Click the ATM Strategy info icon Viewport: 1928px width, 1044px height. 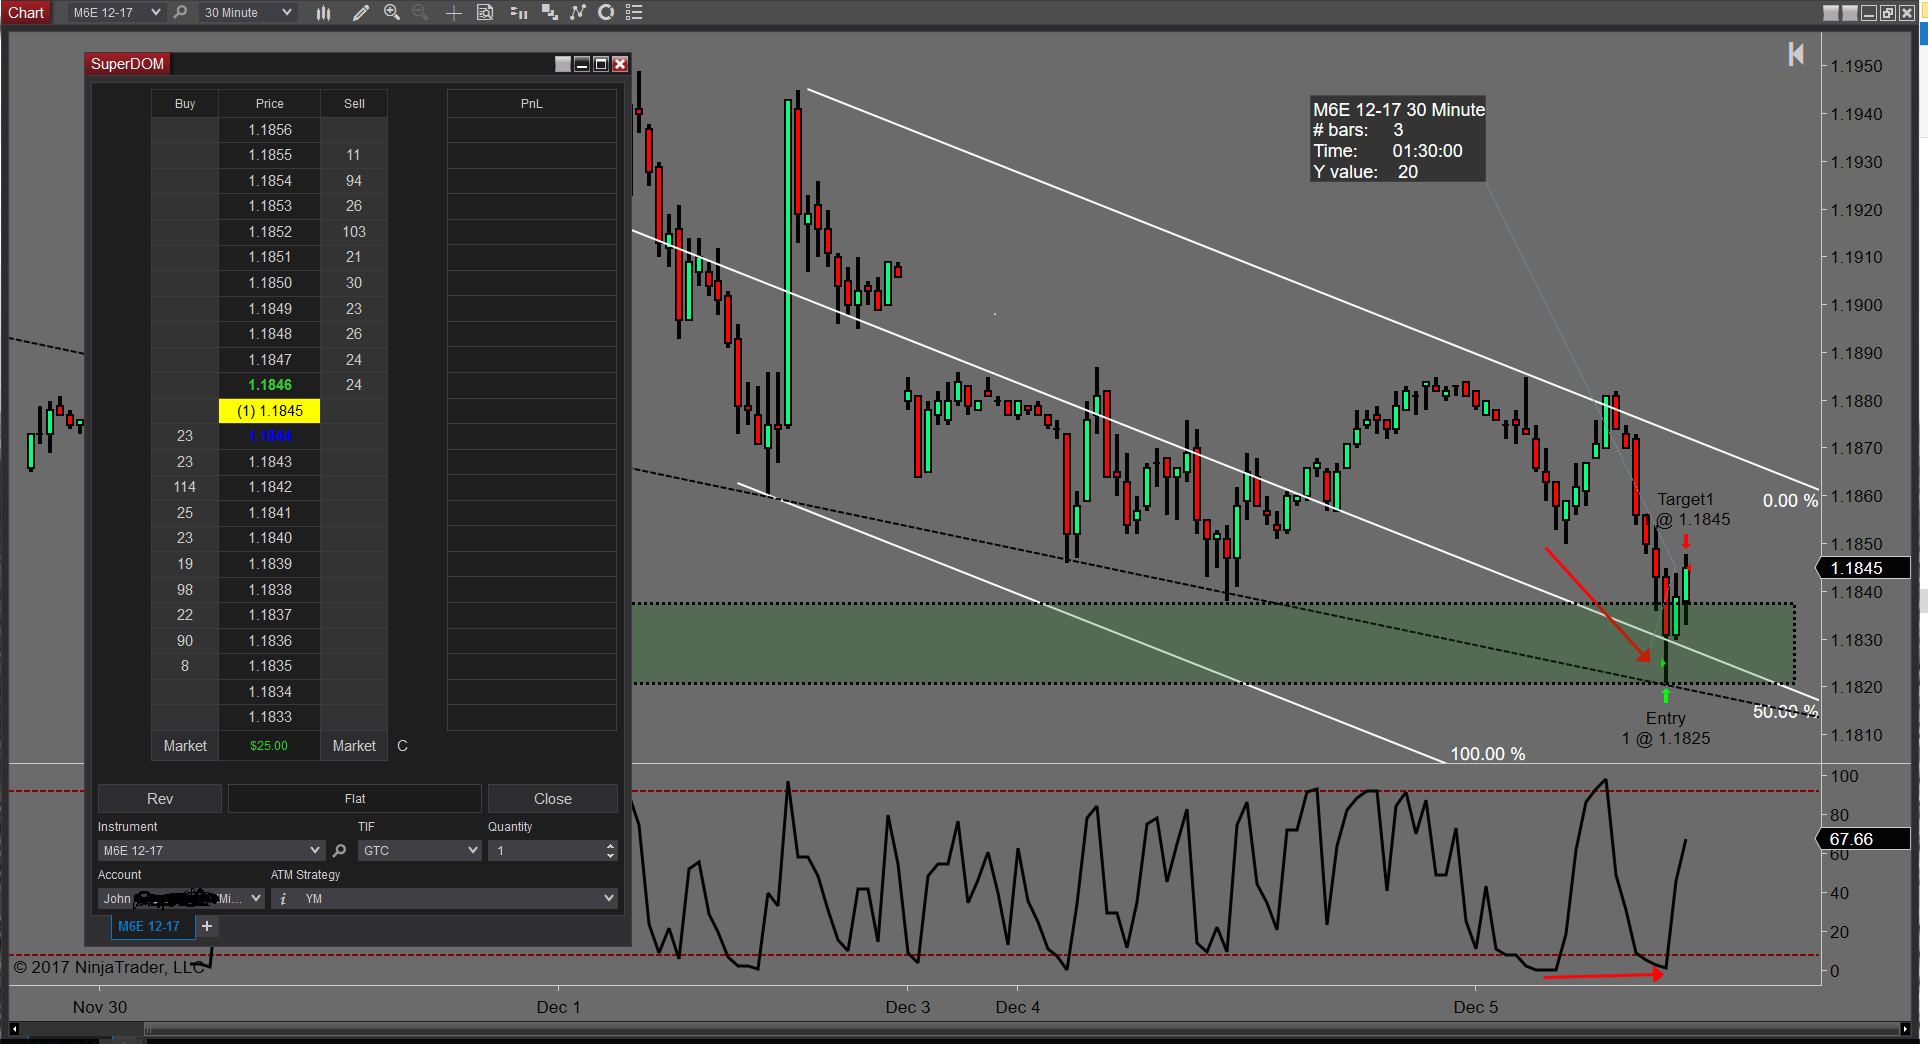[284, 899]
